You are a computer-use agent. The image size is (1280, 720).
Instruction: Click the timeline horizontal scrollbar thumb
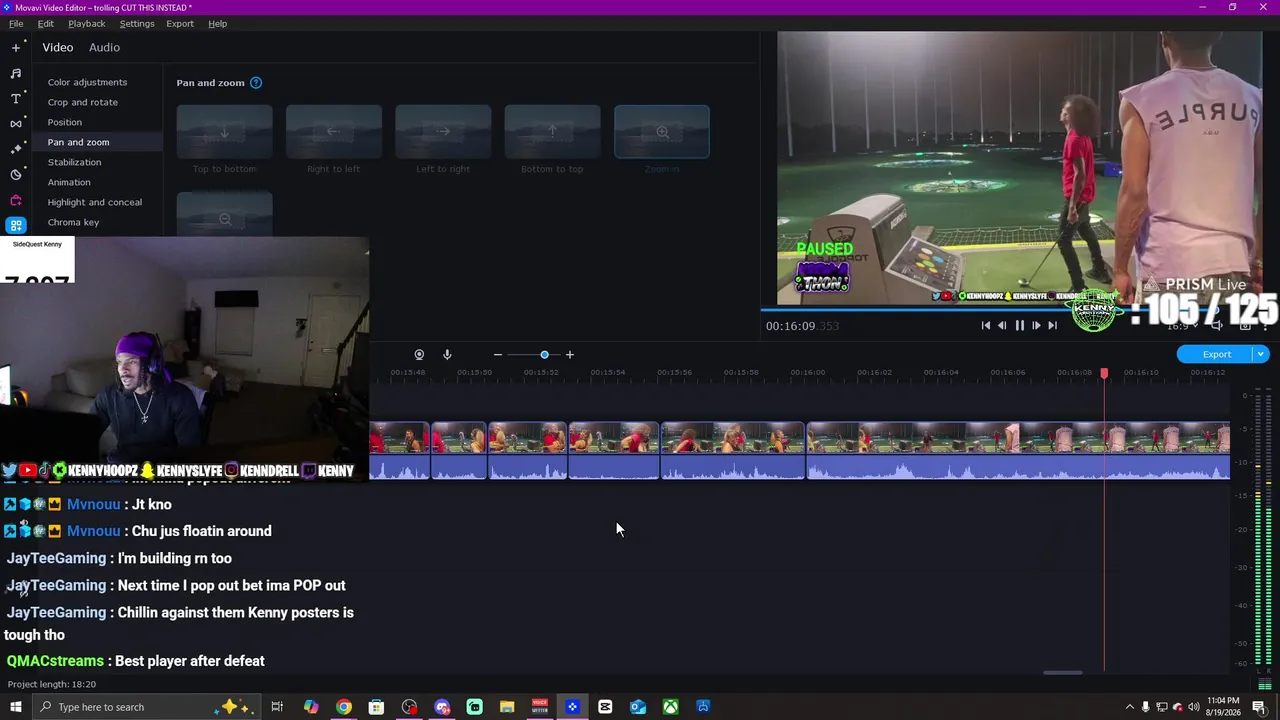(x=1063, y=673)
